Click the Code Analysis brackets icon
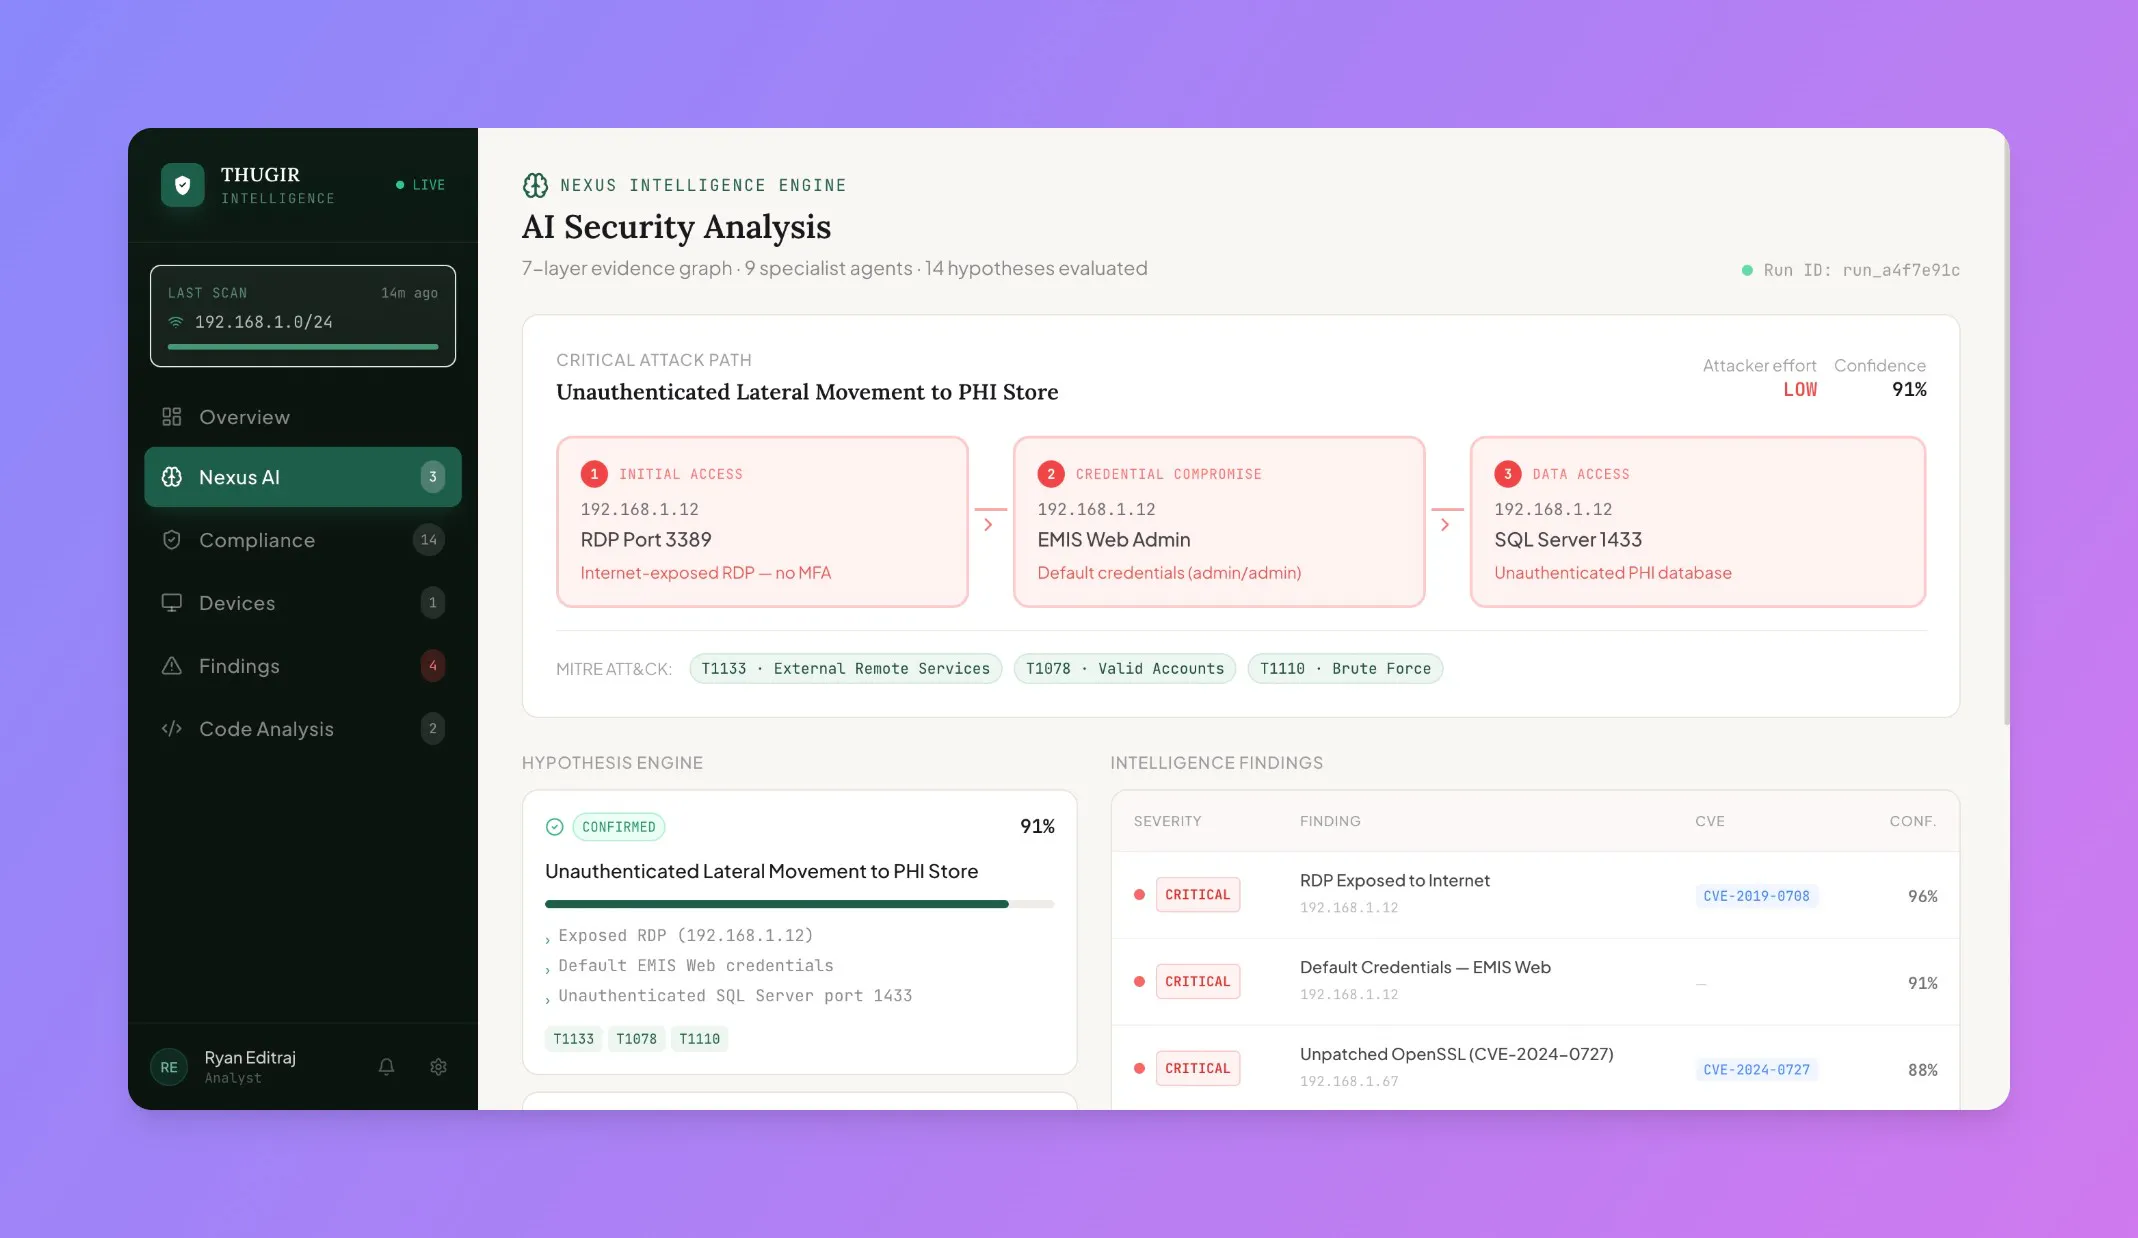This screenshot has width=2138, height=1238. (x=172, y=728)
